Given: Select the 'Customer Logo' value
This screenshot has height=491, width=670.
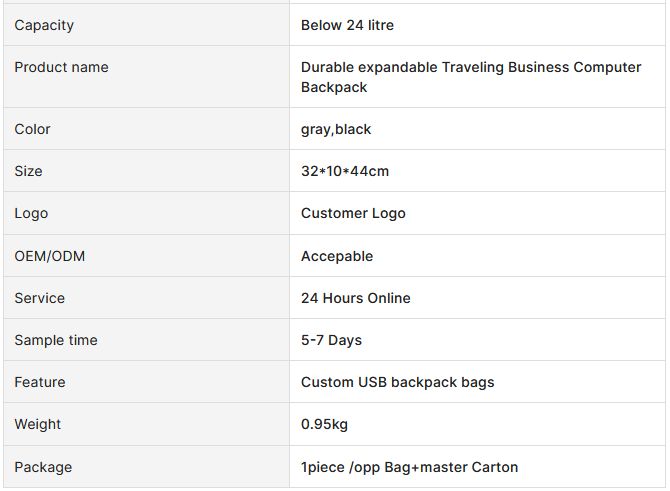Looking at the screenshot, I should 353,213.
